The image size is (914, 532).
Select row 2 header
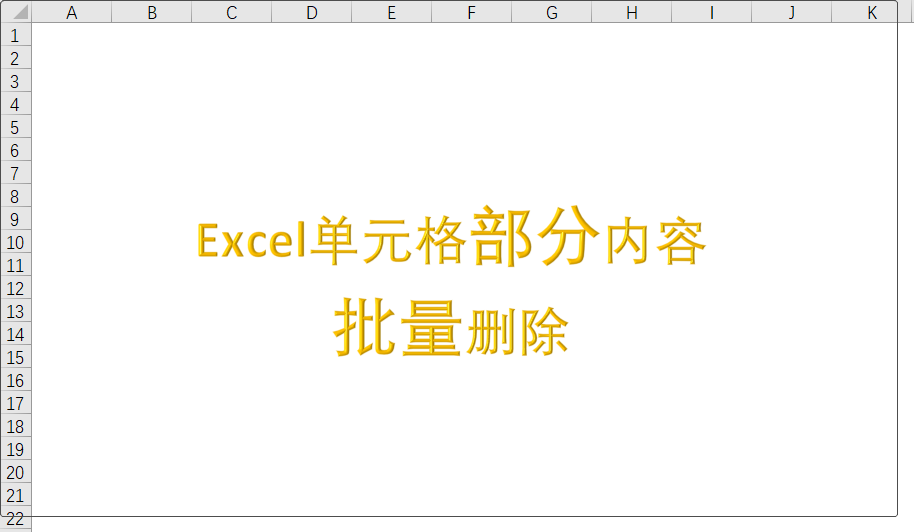16,58
